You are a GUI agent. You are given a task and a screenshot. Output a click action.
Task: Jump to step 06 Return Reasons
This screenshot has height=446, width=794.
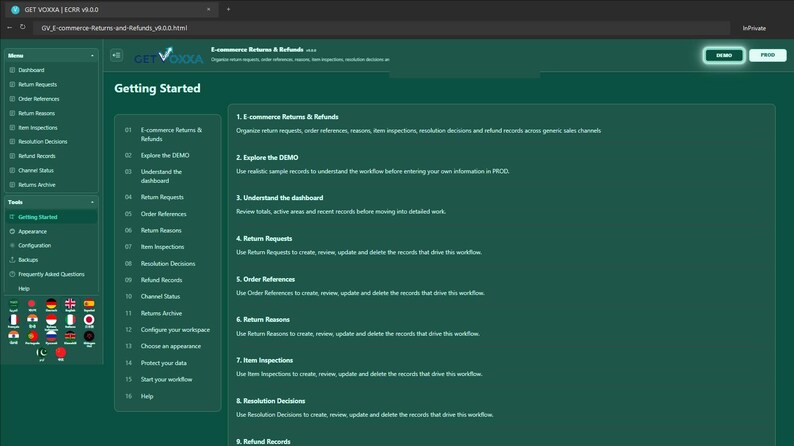pyautogui.click(x=168, y=230)
